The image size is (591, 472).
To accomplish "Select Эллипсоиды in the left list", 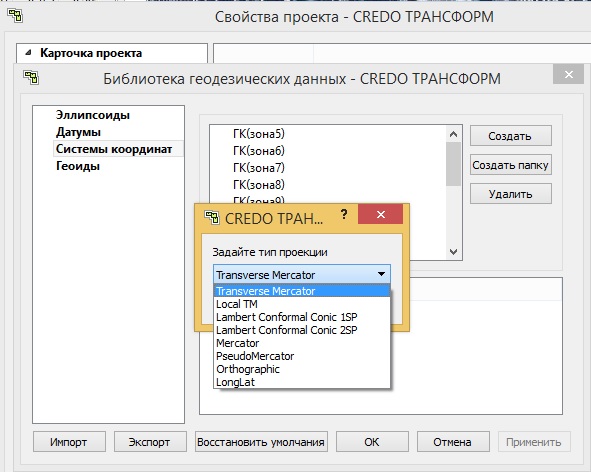I will pyautogui.click(x=93, y=115).
